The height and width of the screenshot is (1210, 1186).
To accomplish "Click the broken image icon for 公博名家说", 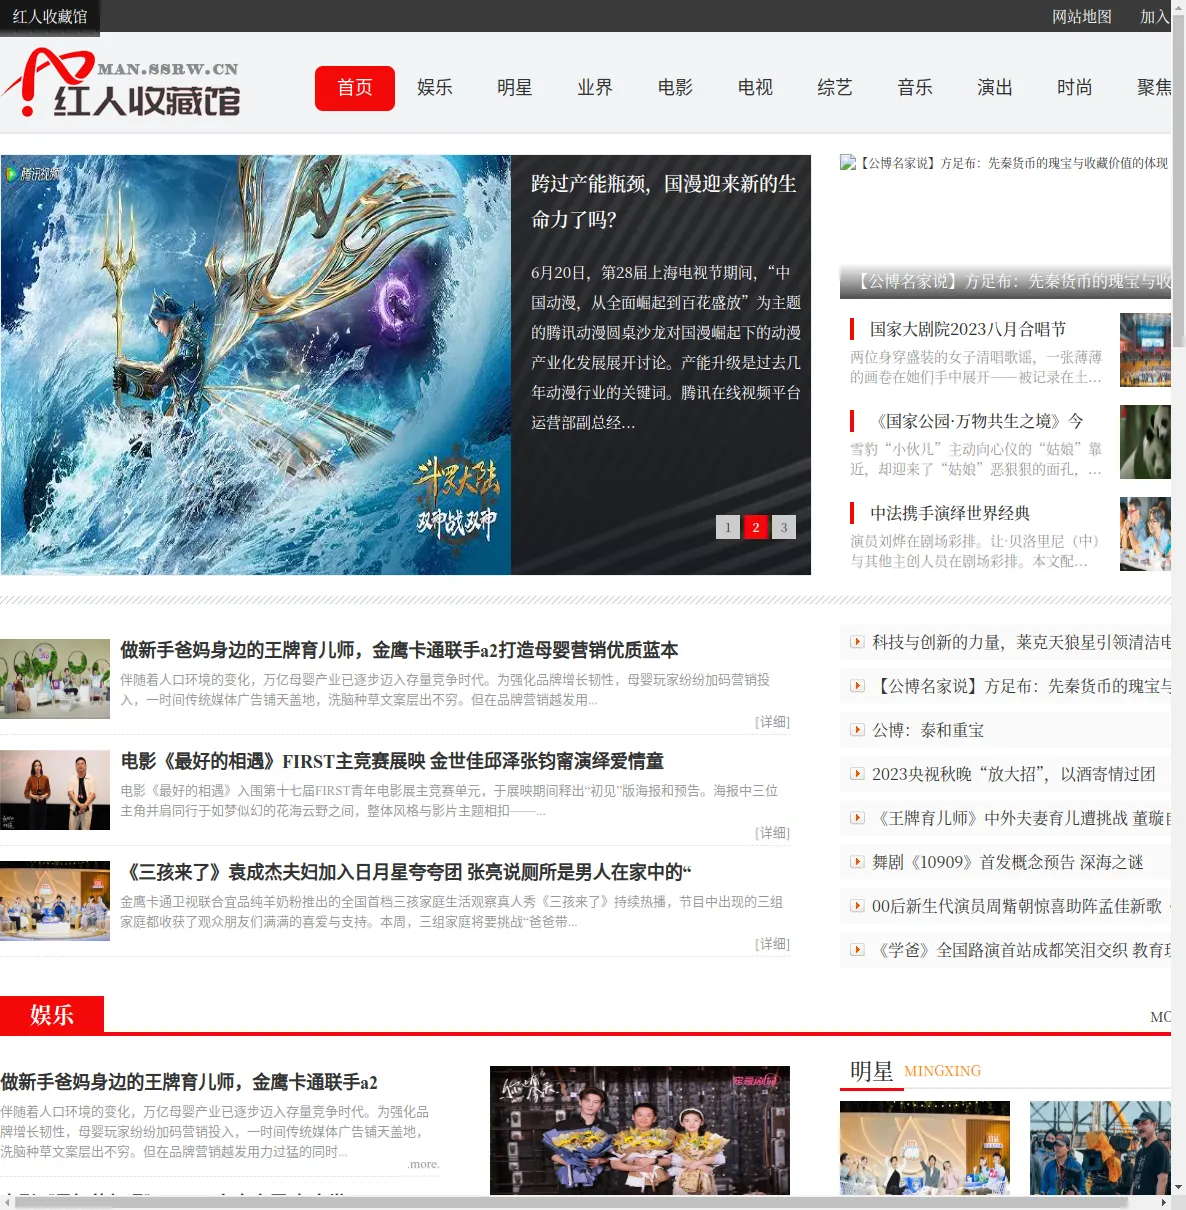I will [848, 162].
